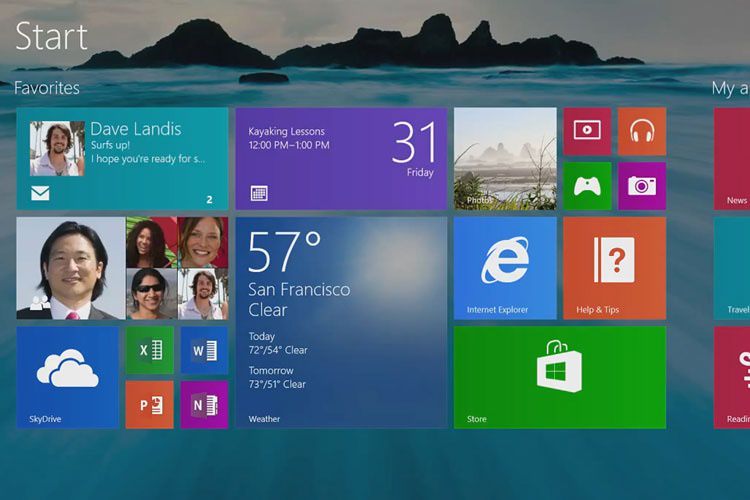Click the '31 Friday' date on calendar tile
Image resolution: width=750 pixels, height=500 pixels.
[x=414, y=149]
